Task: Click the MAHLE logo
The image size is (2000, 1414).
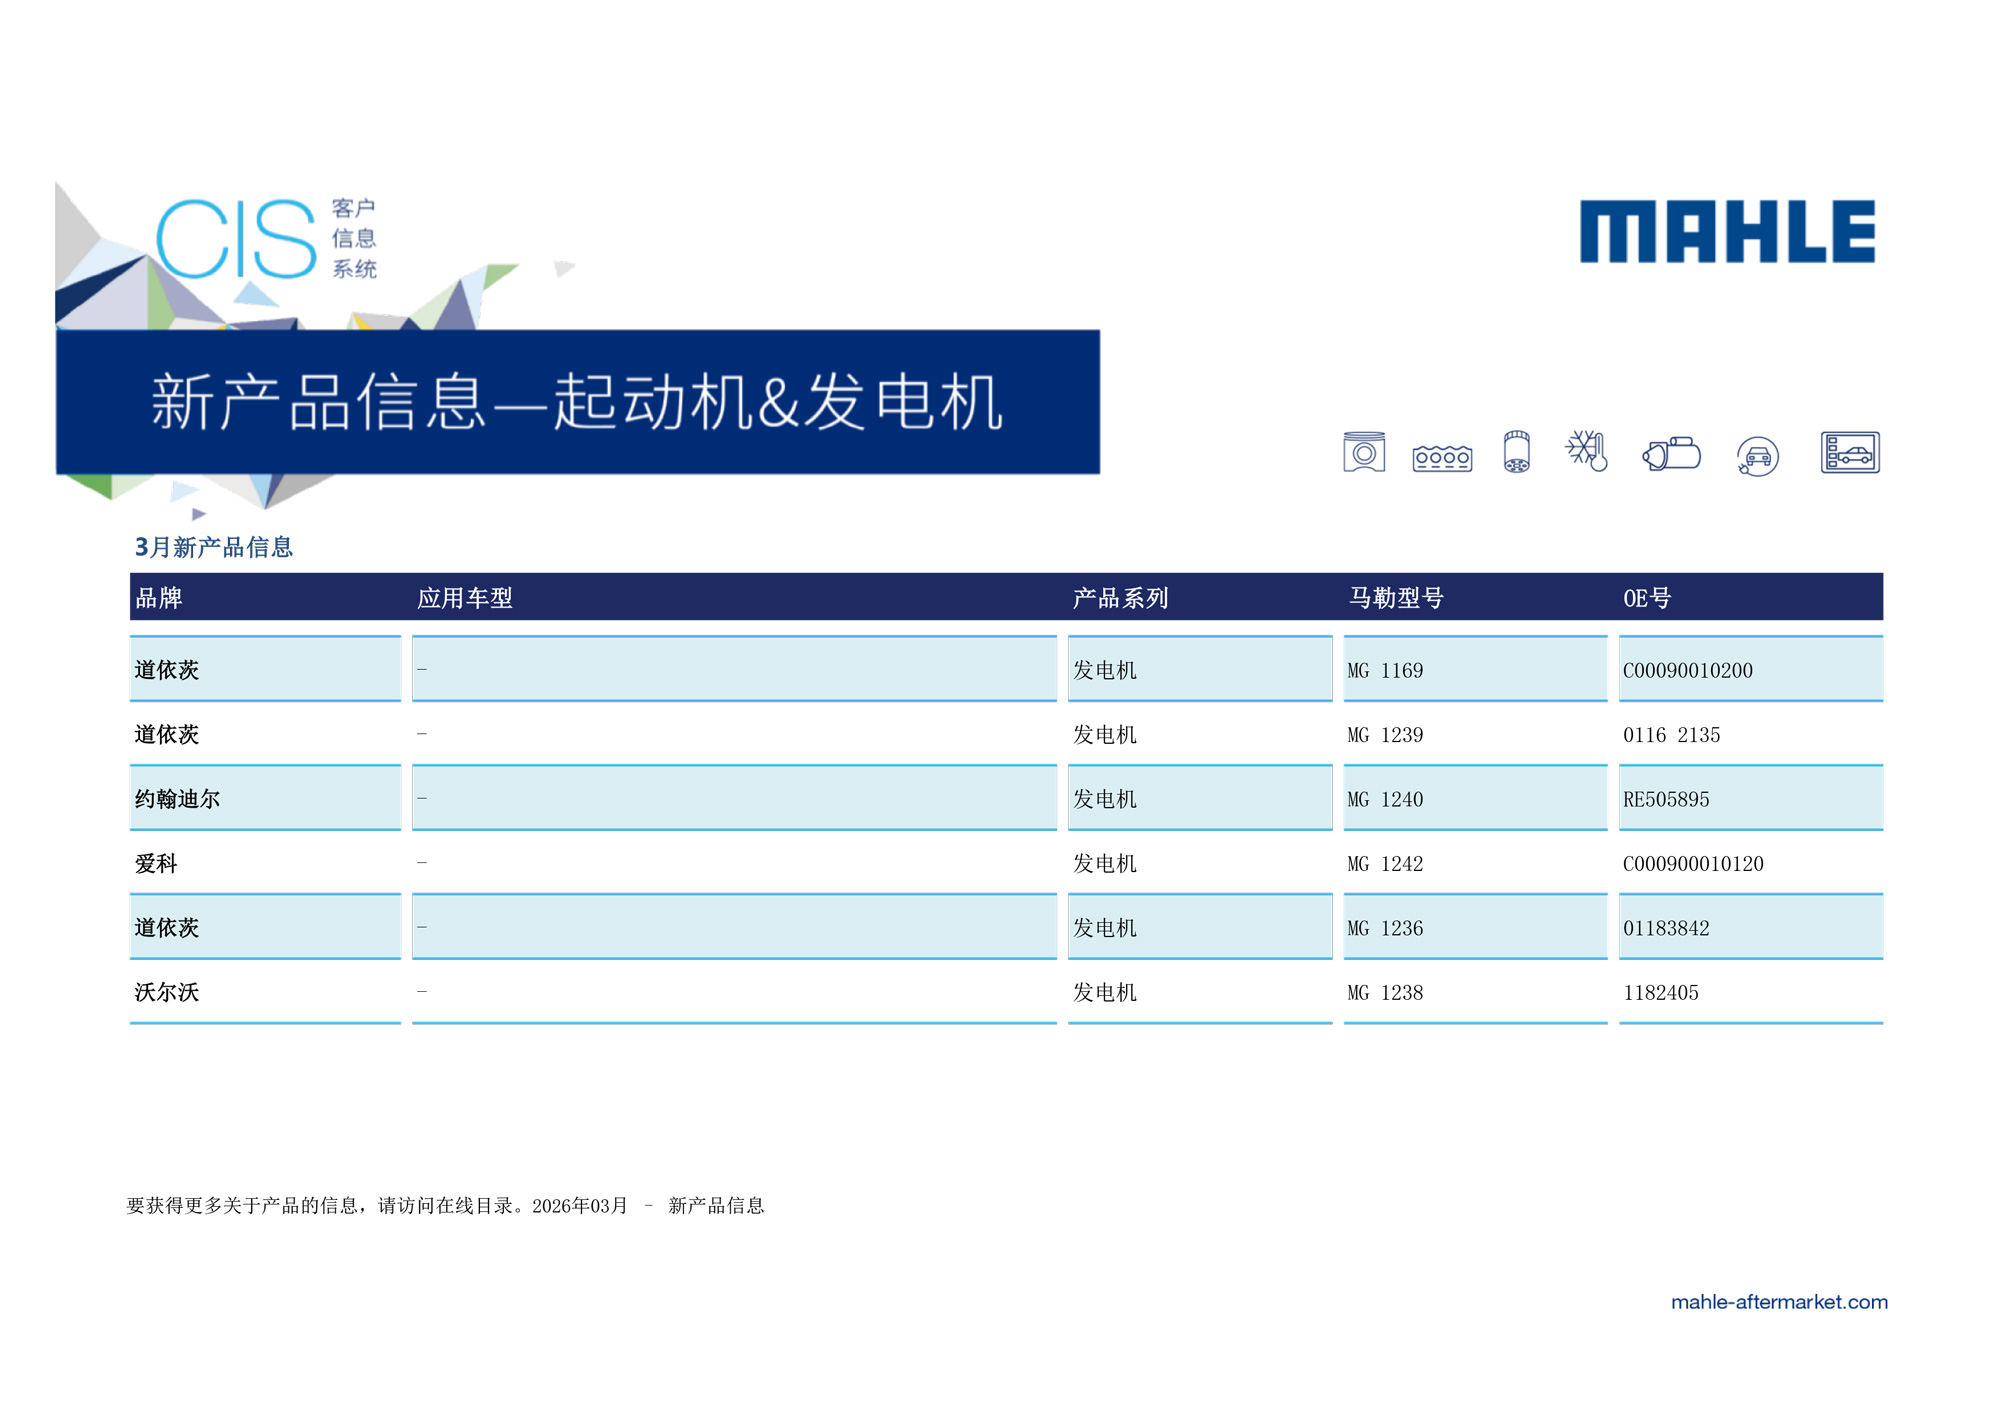Action: (x=1727, y=232)
